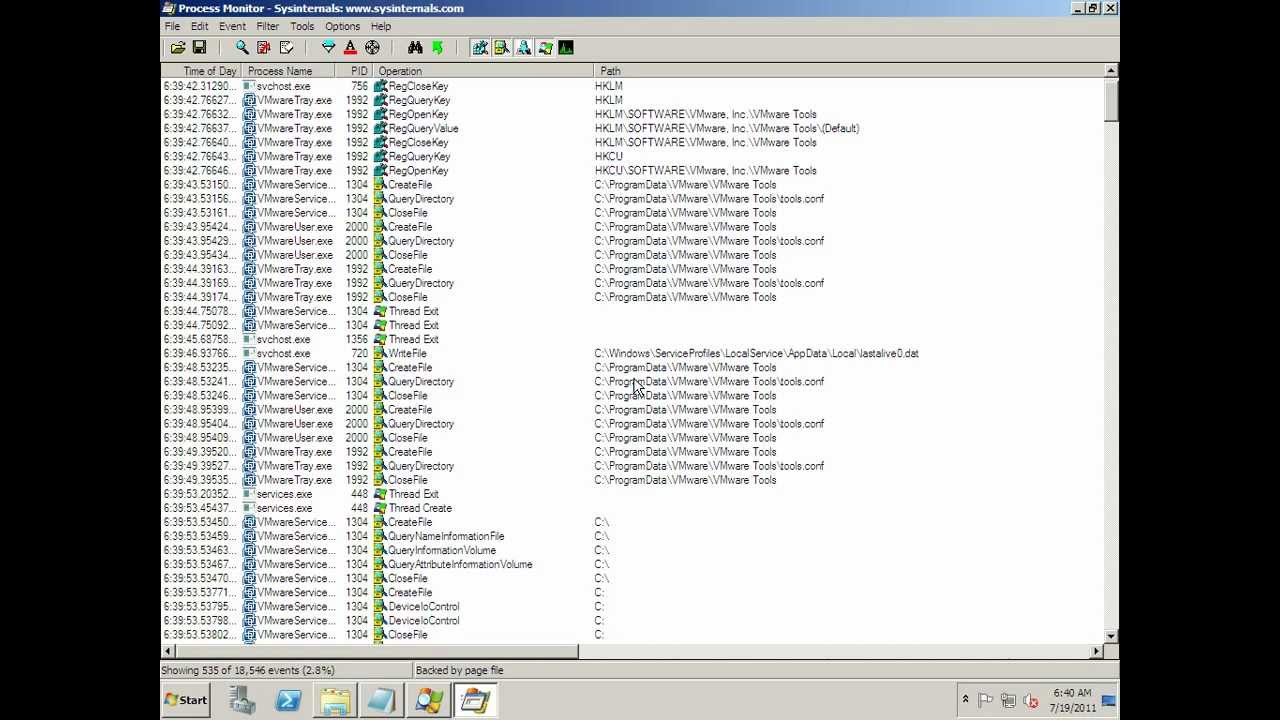Toggle Show Process and Thread Activity button
1280x720 pixels.
[x=545, y=47]
